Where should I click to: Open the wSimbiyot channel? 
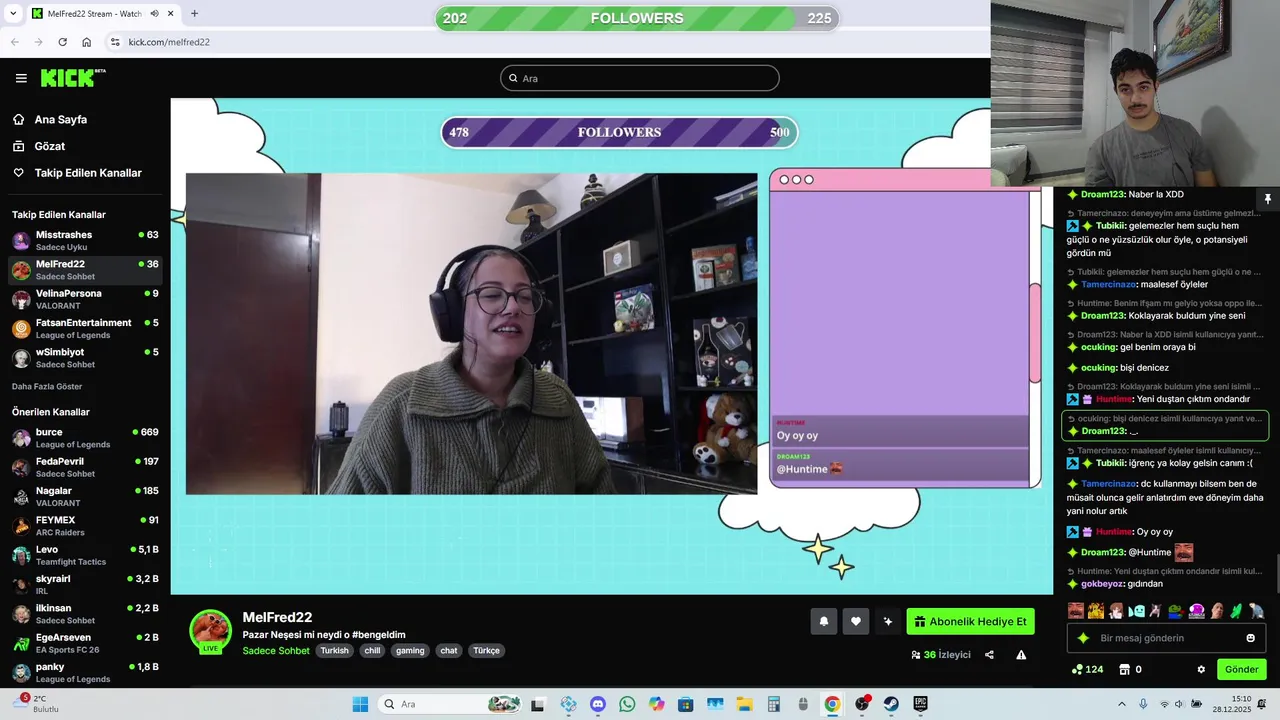coord(85,358)
